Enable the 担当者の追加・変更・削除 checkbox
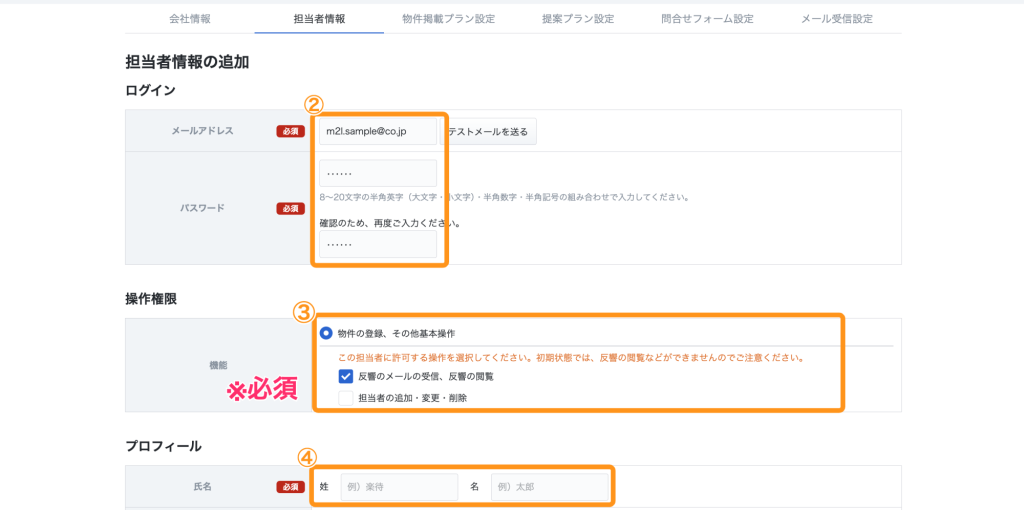 coord(346,397)
